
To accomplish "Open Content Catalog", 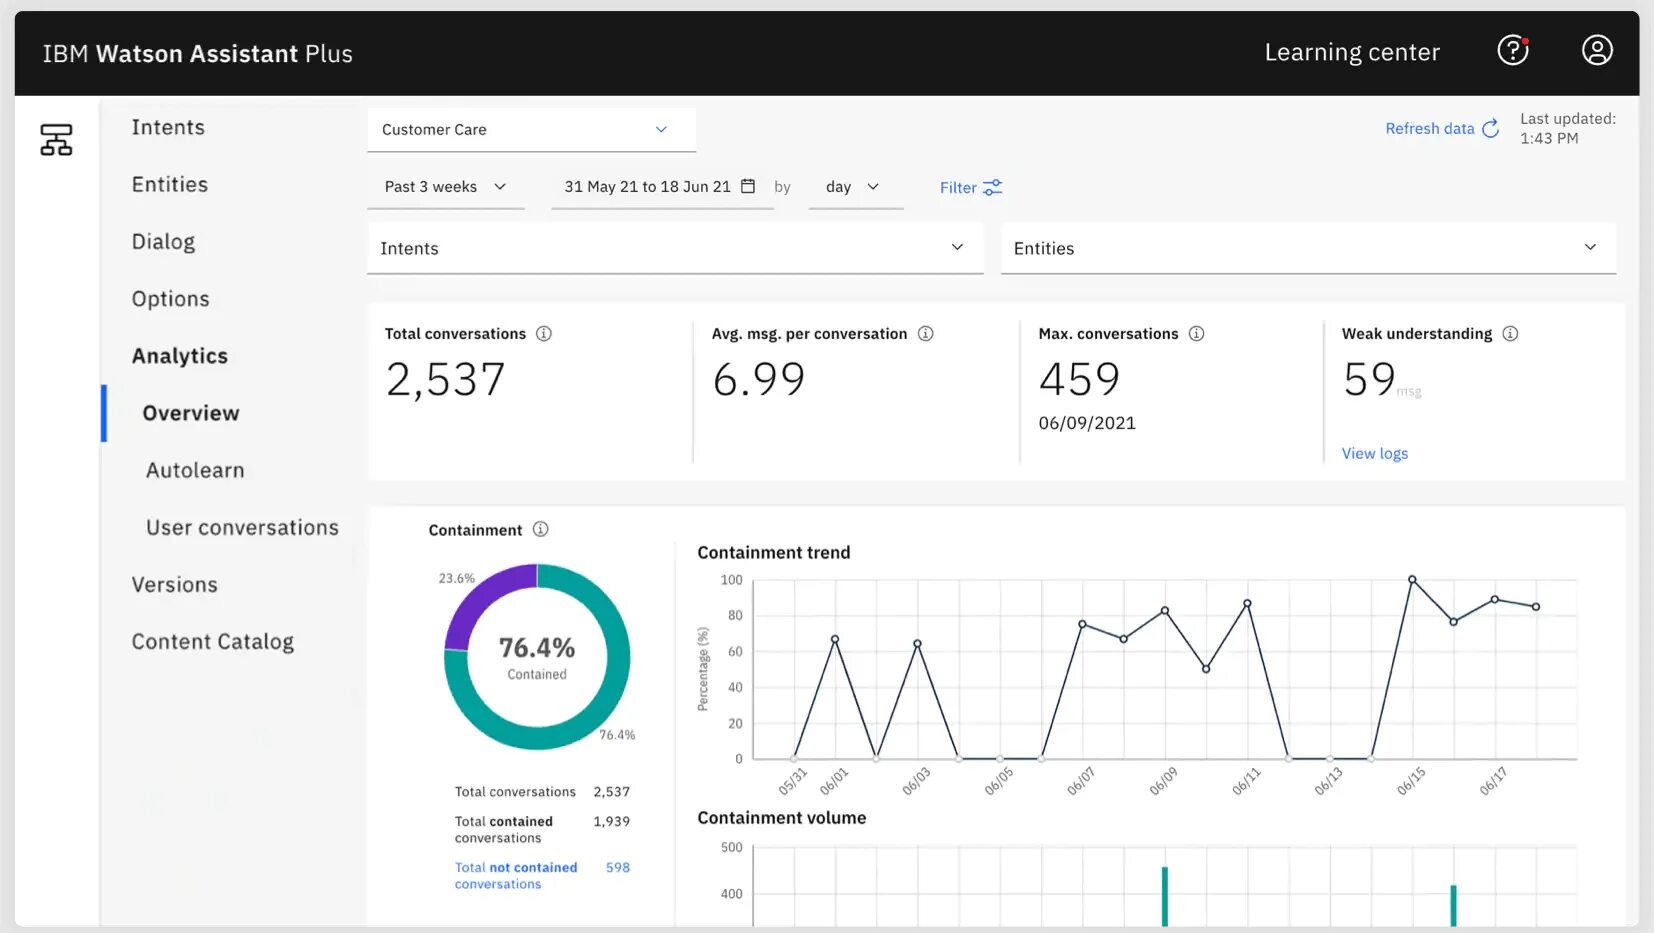I will pos(213,642).
